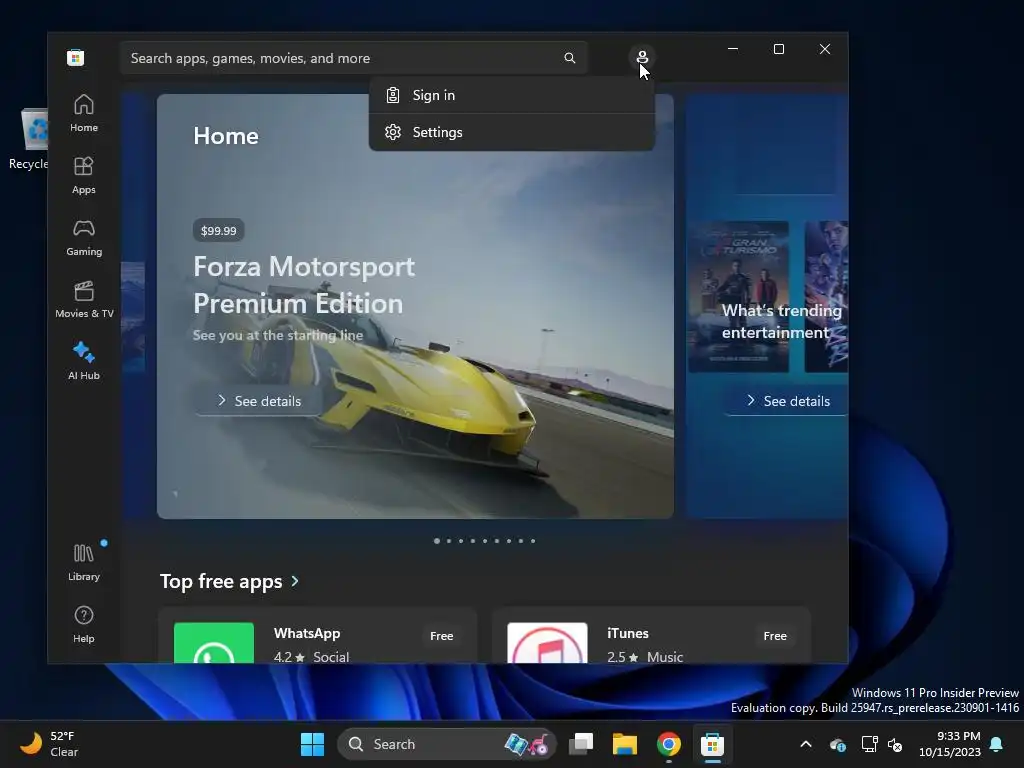1024x768 pixels.
Task: Click the search magnifier icon in Store
Action: [x=569, y=58]
